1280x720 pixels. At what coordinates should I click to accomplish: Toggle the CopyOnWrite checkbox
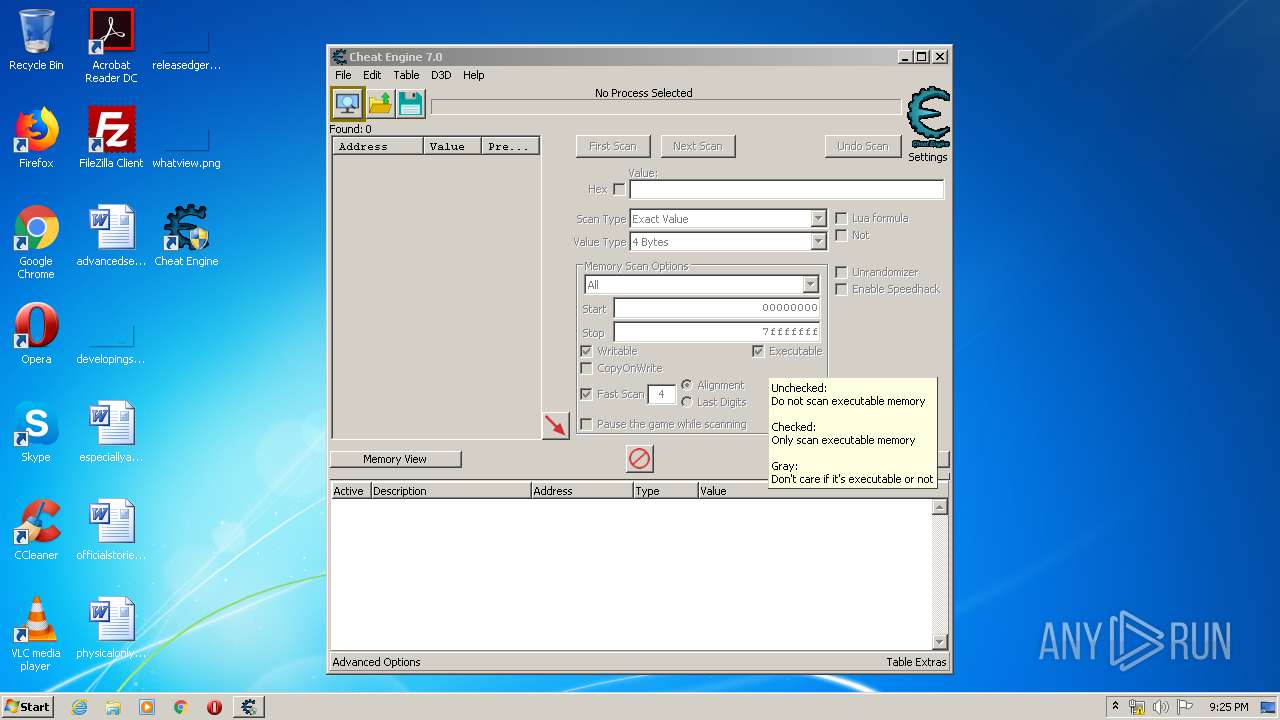pos(586,368)
